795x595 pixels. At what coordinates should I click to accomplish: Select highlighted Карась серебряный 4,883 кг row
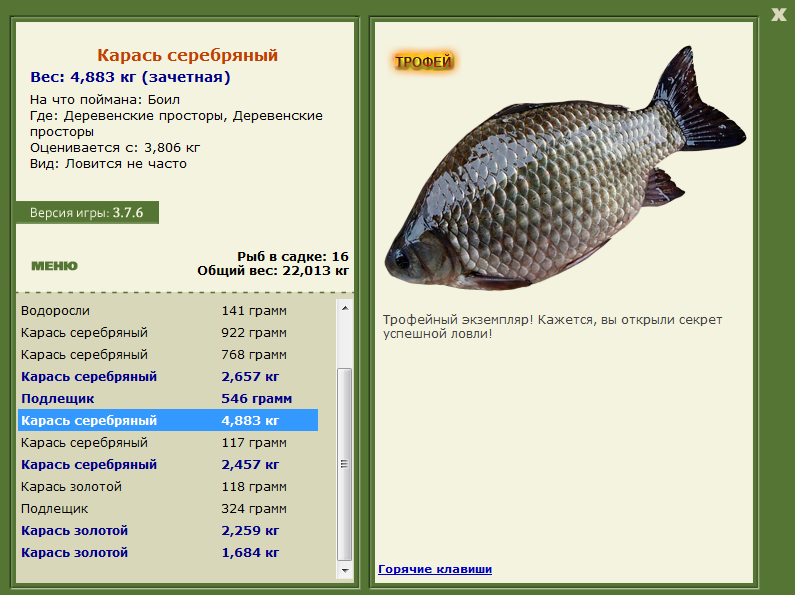pos(168,421)
